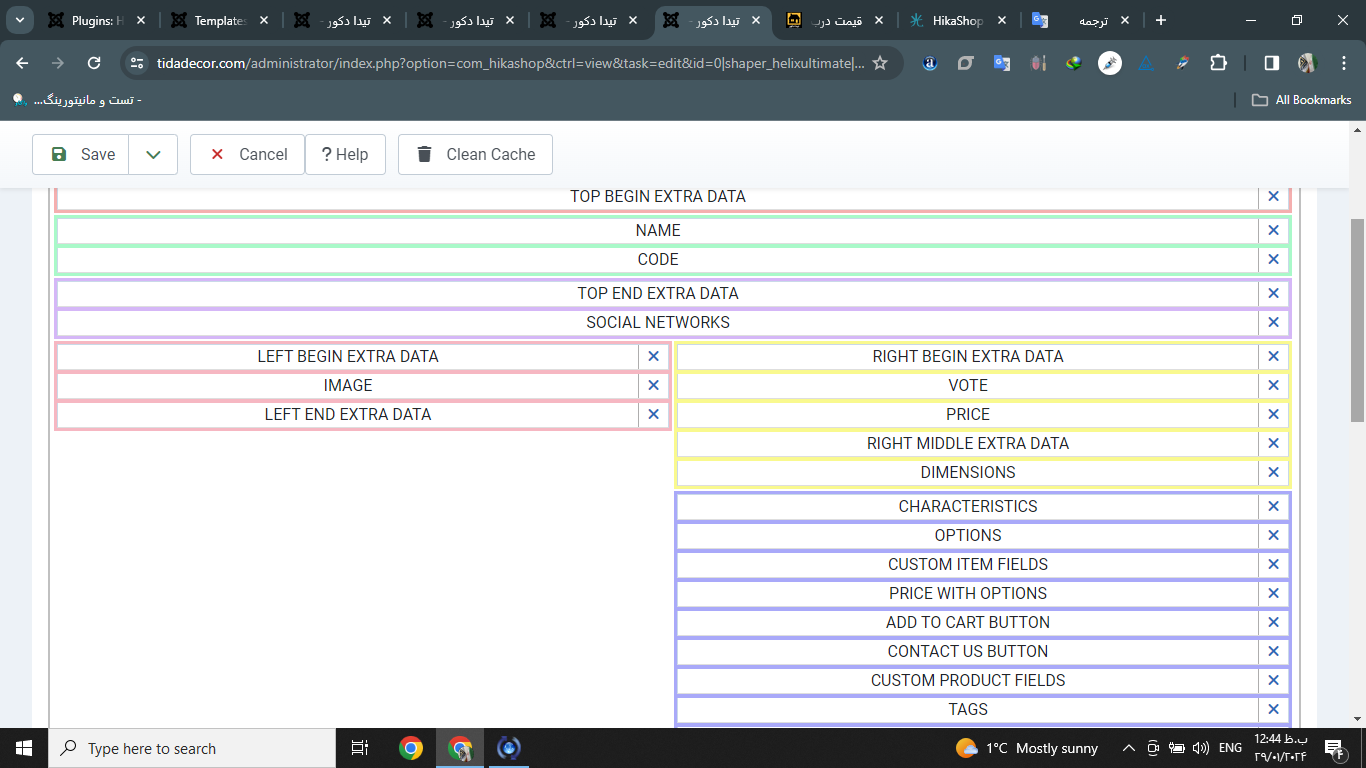Delete the IMAGE block using its X

tap(653, 385)
